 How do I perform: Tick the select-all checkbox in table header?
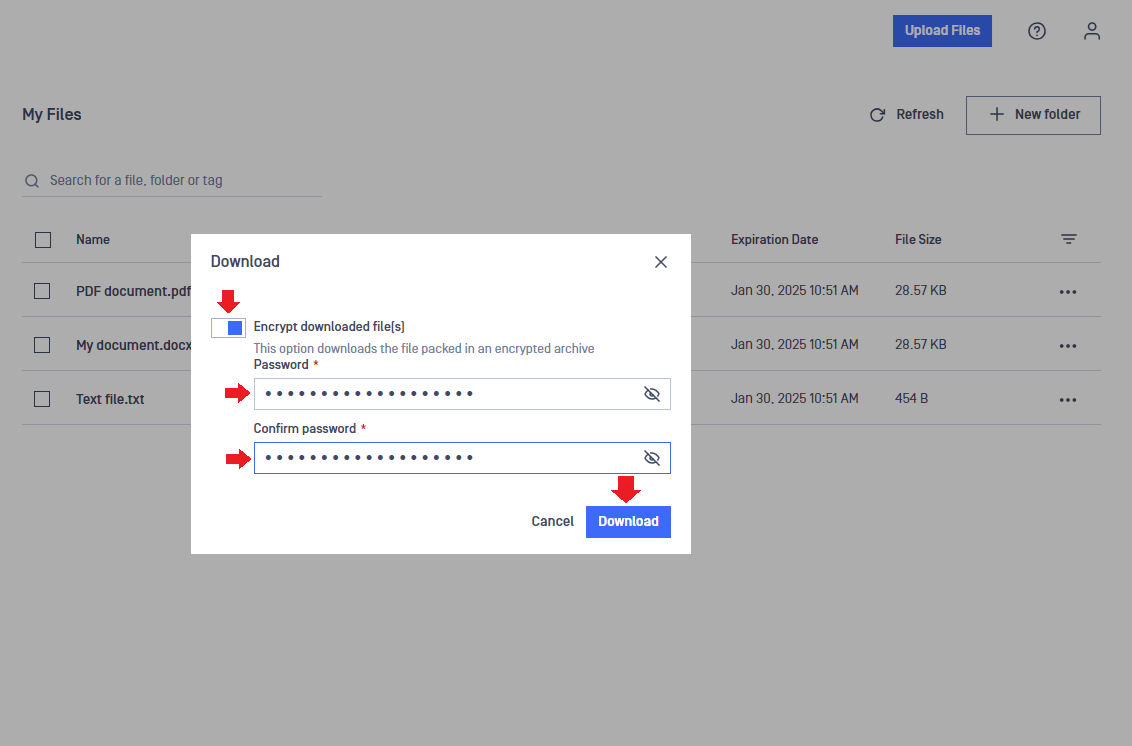43,240
